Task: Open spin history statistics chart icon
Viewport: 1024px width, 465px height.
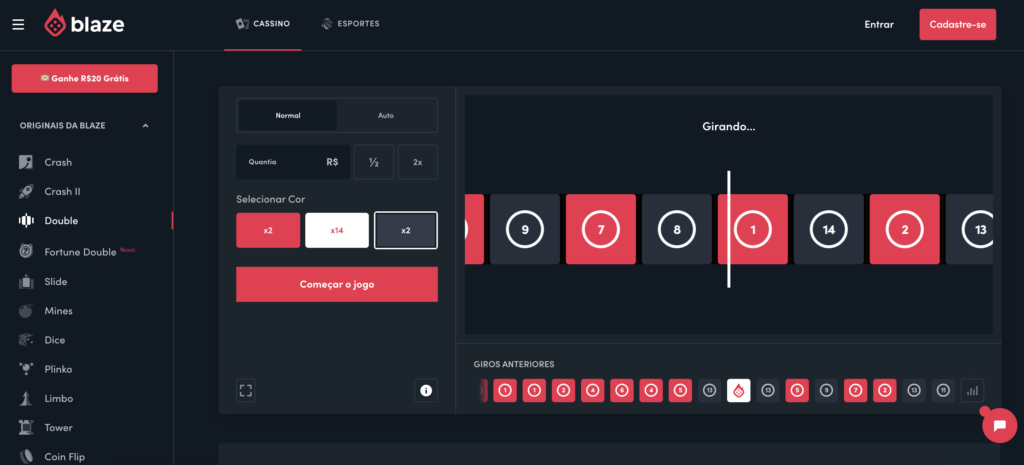Action: tap(972, 391)
